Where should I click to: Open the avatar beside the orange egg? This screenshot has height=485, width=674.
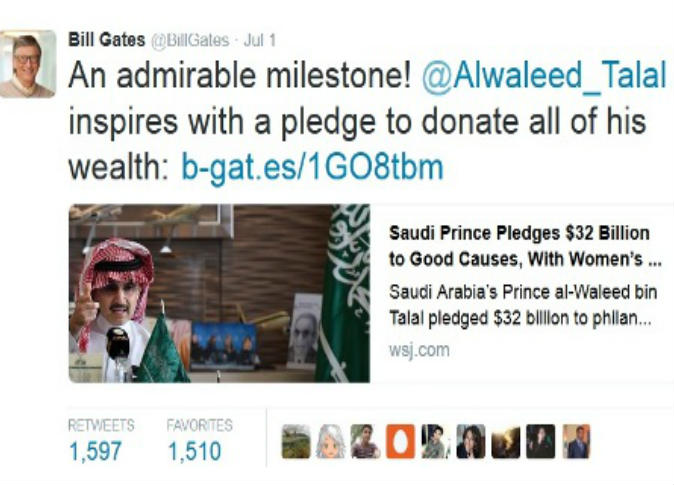(436, 441)
